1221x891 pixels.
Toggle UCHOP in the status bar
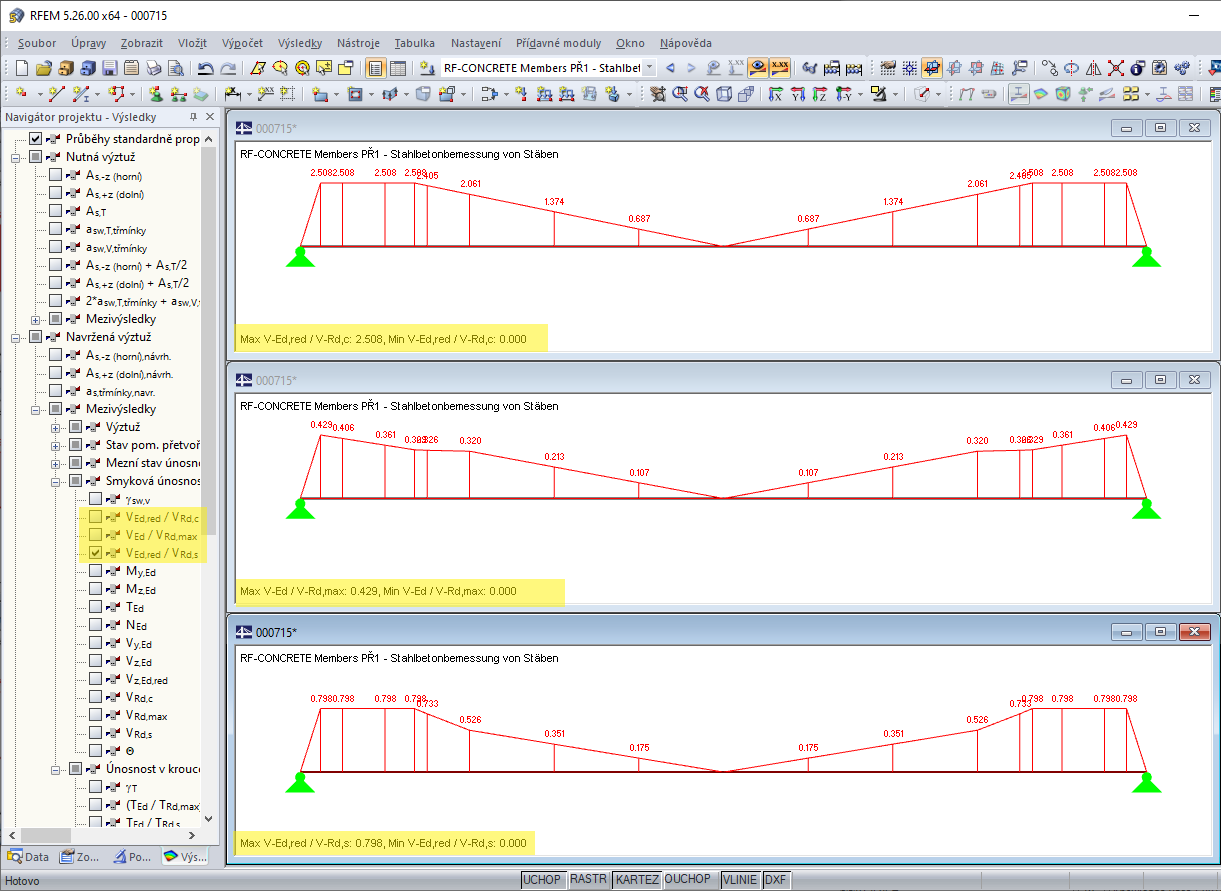click(x=543, y=880)
